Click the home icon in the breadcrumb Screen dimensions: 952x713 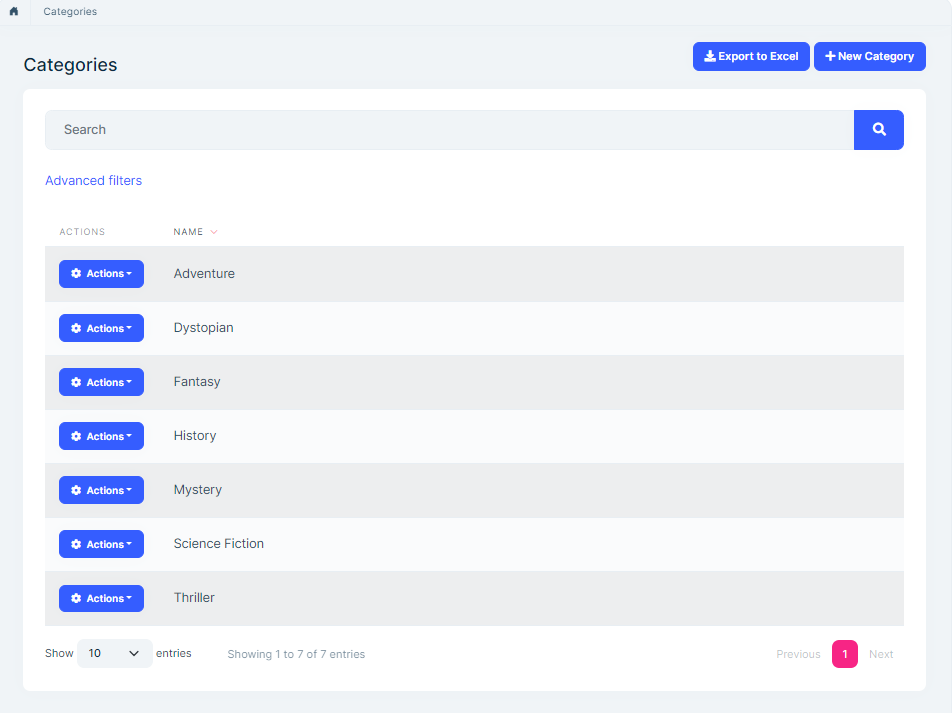pyautogui.click(x=13, y=11)
